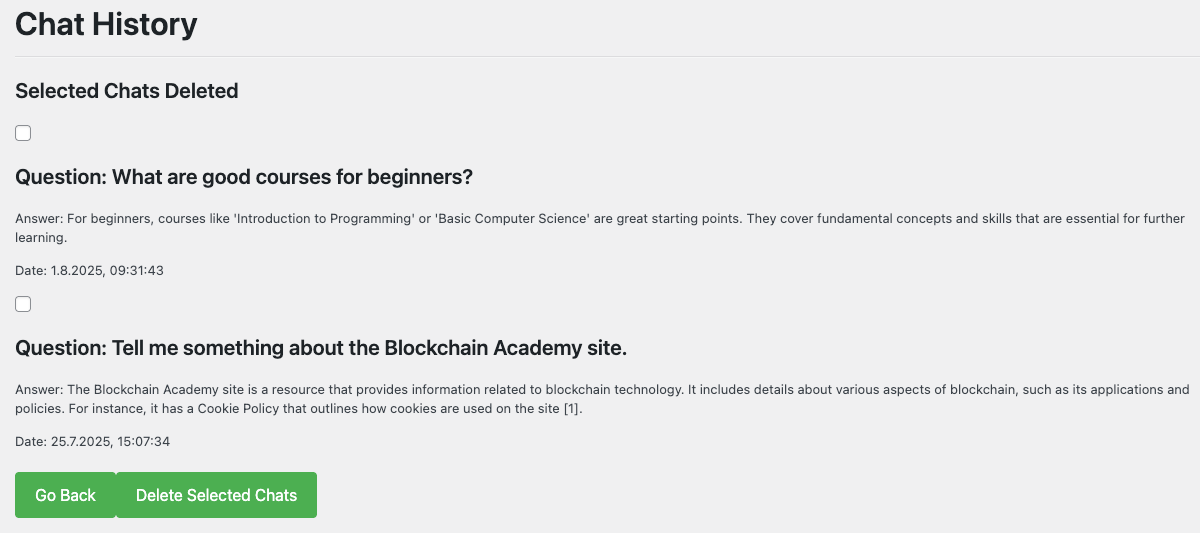The width and height of the screenshot is (1200, 533).
Task: Click the [1] citation reference
Action: click(x=572, y=409)
